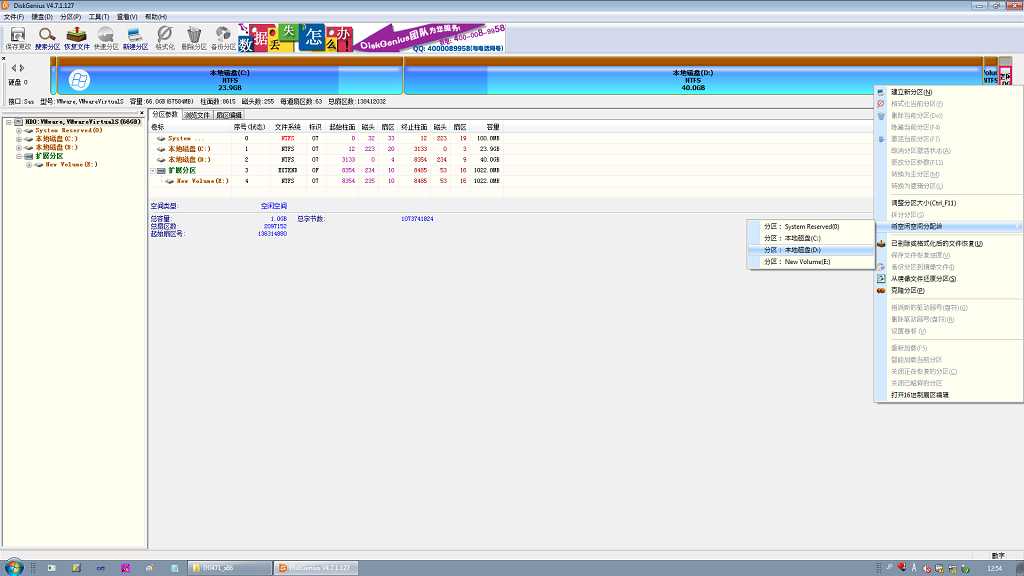This screenshot has height=576, width=1024.
Task: Click the 删除分区 delete partition trash icon
Action: click(193, 38)
